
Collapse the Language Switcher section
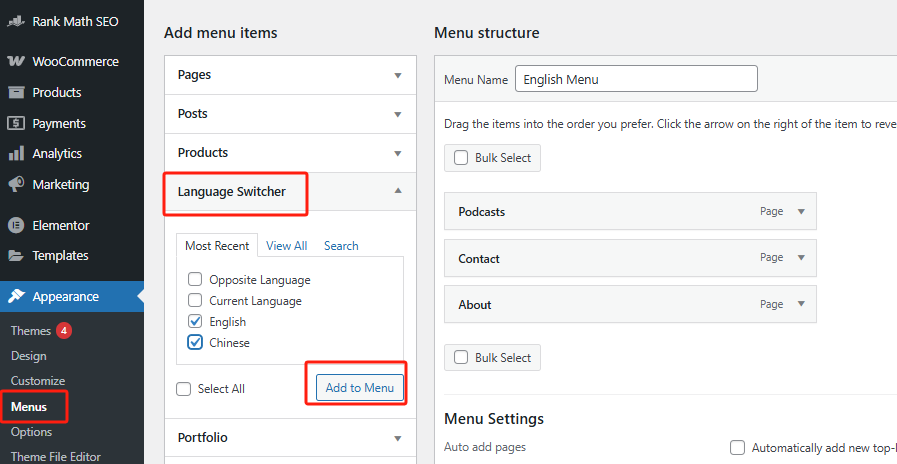point(397,191)
